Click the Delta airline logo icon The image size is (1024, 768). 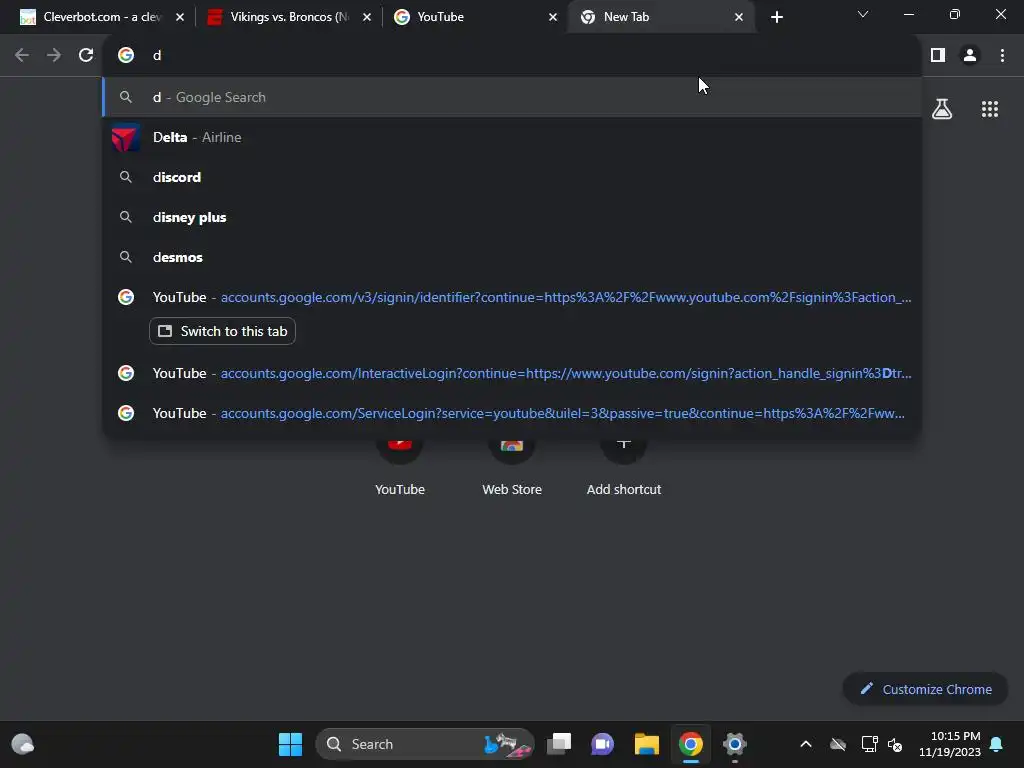pyautogui.click(x=125, y=137)
